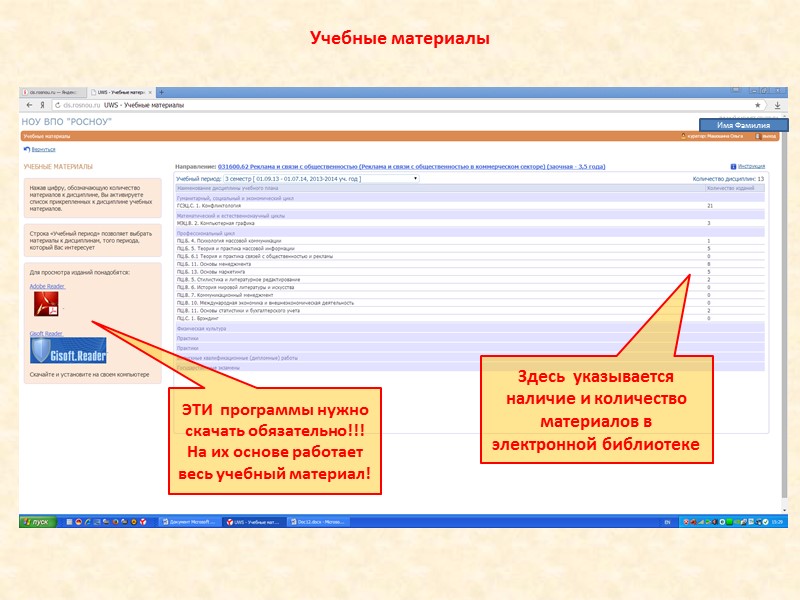Click the Adobe Reader PDF logo icon
Image resolution: width=800 pixels, height=600 pixels.
click(46, 304)
